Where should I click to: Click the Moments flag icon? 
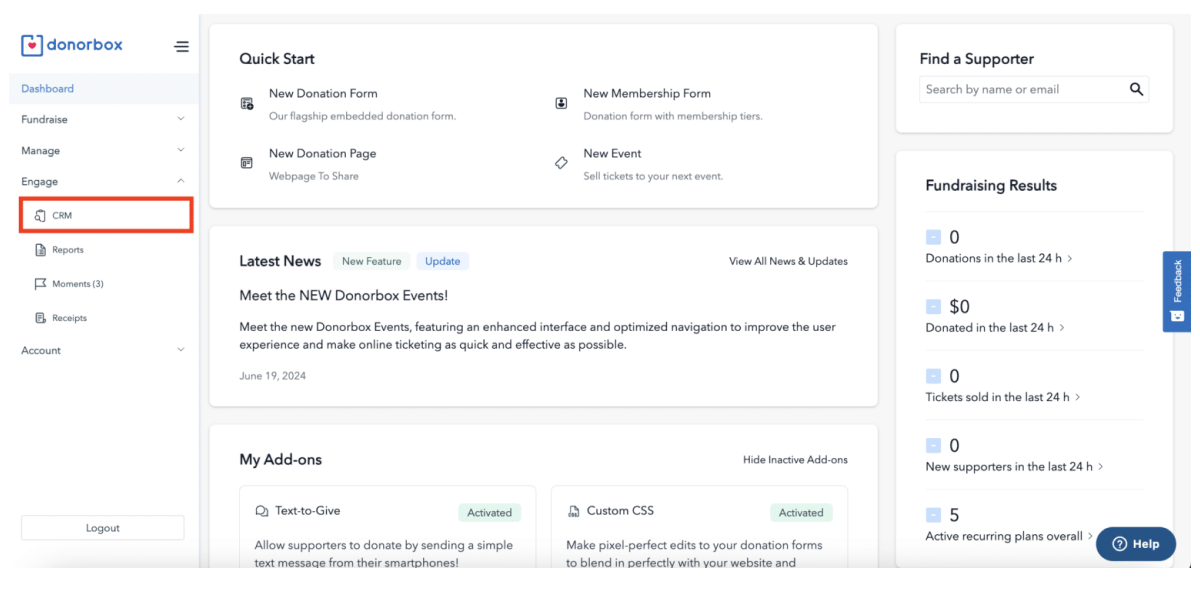click(40, 284)
